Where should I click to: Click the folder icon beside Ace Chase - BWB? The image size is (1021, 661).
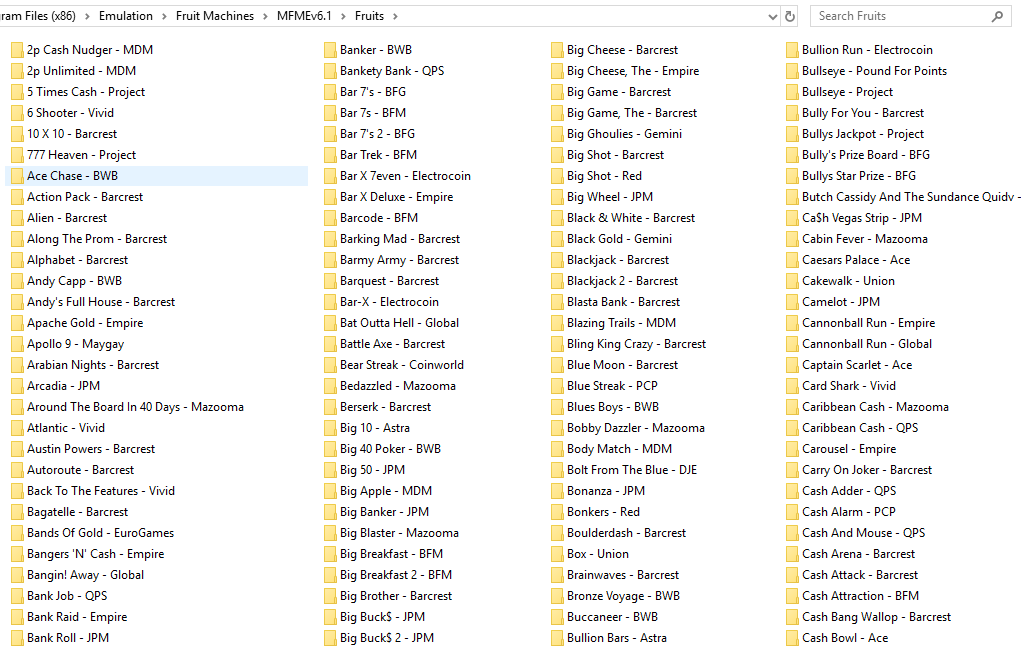pyautogui.click(x=17, y=176)
